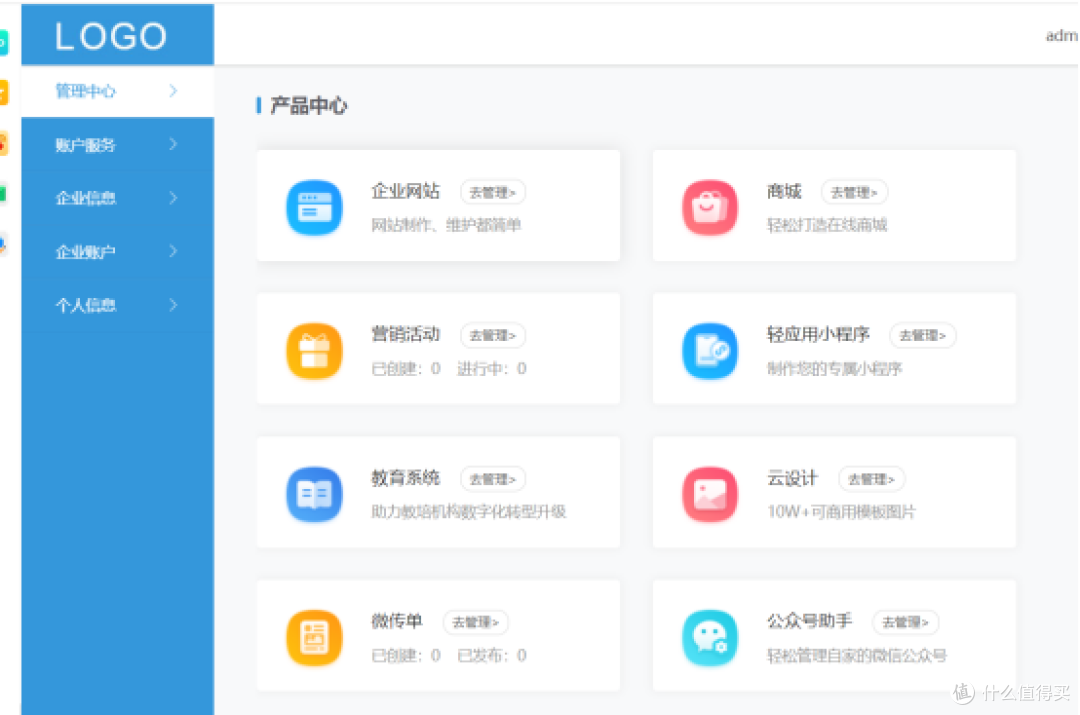Image resolution: width=1080 pixels, height=715 pixels.
Task: Click the 10W+可商用模板图片 description
Action: pos(841,512)
